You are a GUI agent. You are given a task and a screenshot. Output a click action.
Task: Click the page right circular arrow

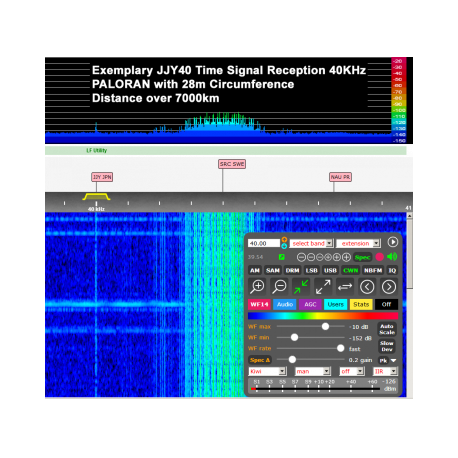tap(389, 287)
